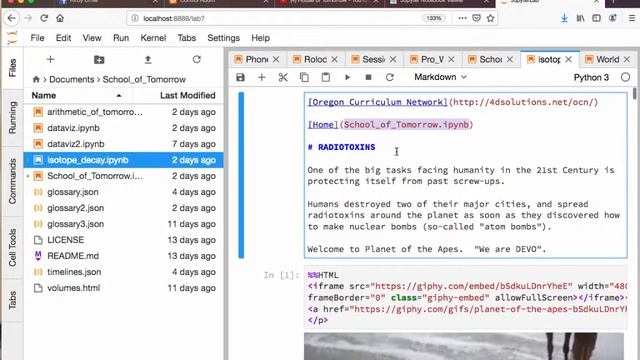The height and width of the screenshot is (360, 640).
Task: Open the Settings menu
Action: click(x=223, y=38)
